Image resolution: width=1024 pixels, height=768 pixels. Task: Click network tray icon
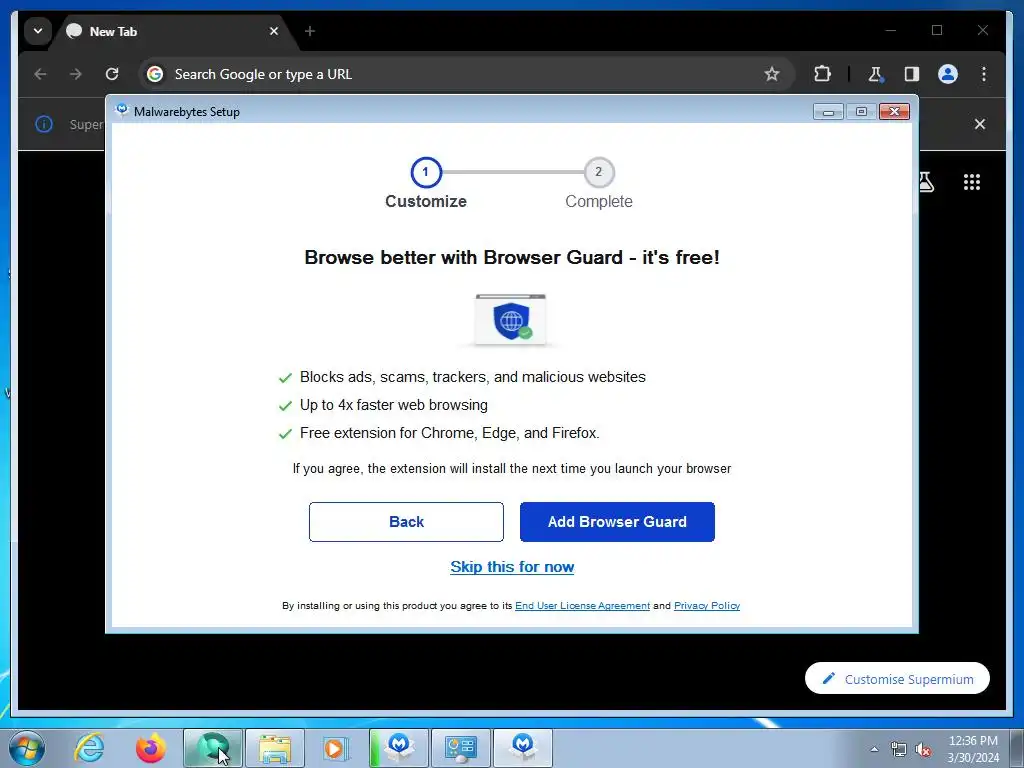pyautogui.click(x=899, y=749)
